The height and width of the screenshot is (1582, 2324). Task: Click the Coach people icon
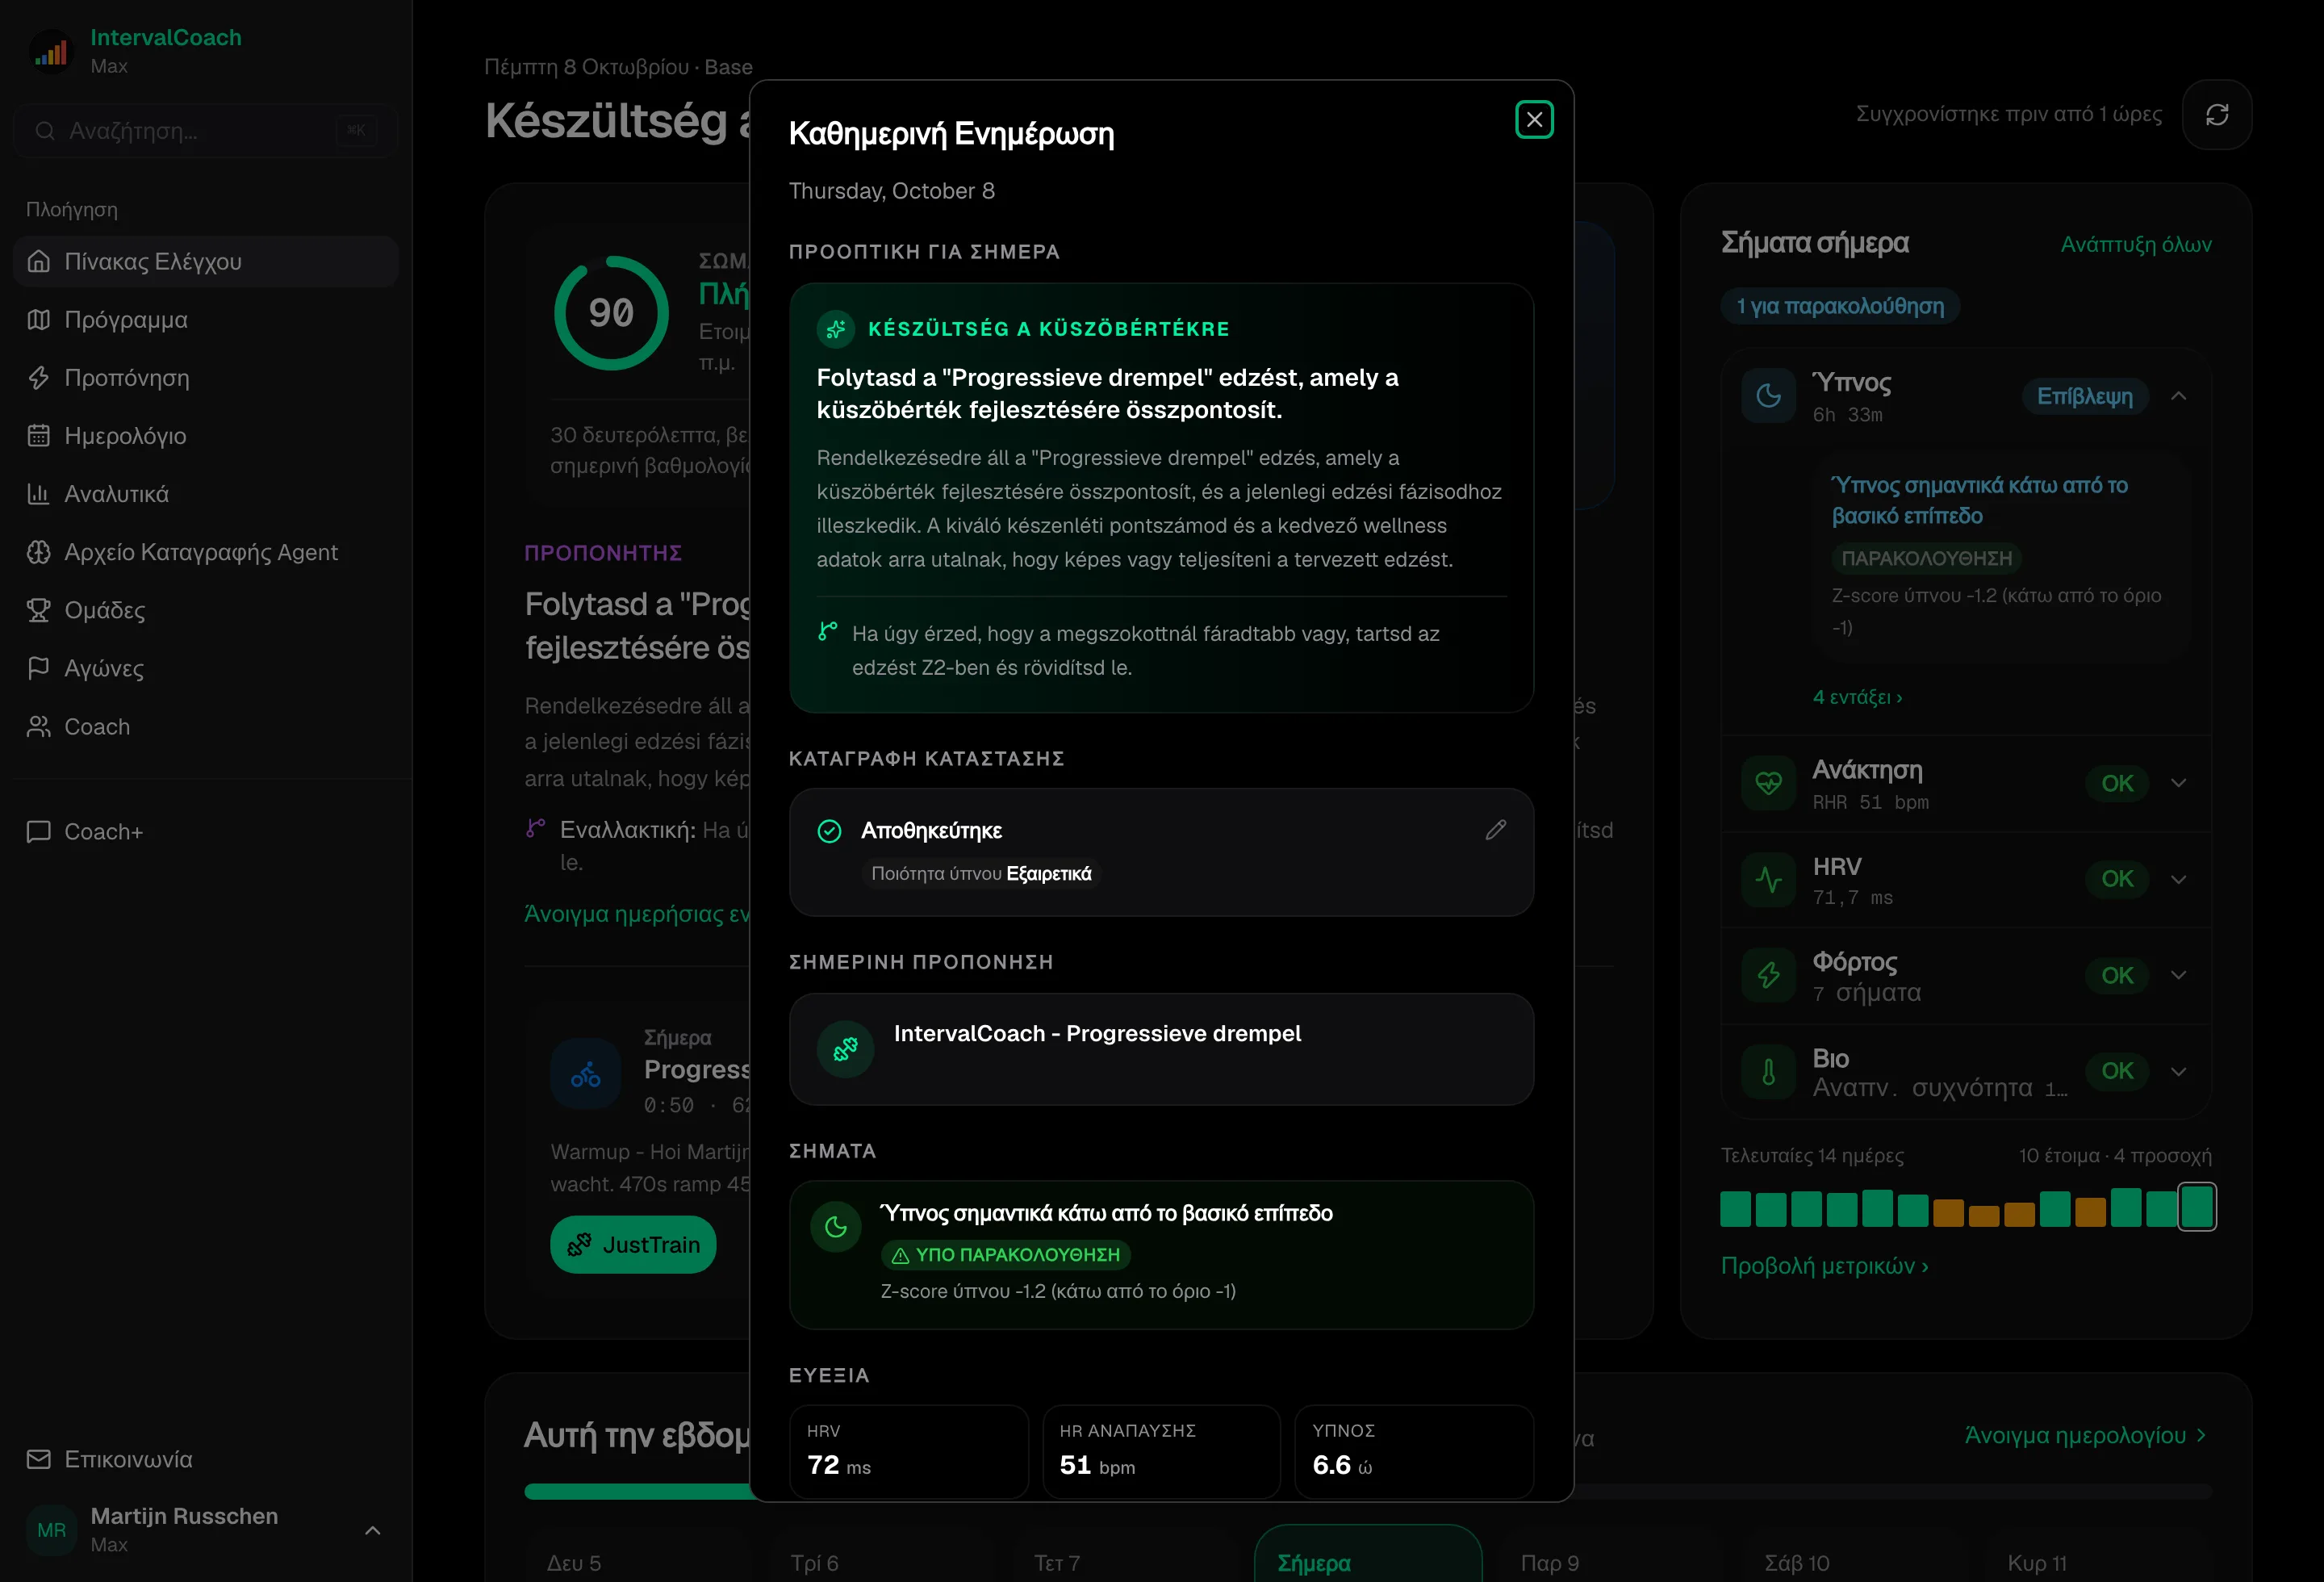coord(39,727)
